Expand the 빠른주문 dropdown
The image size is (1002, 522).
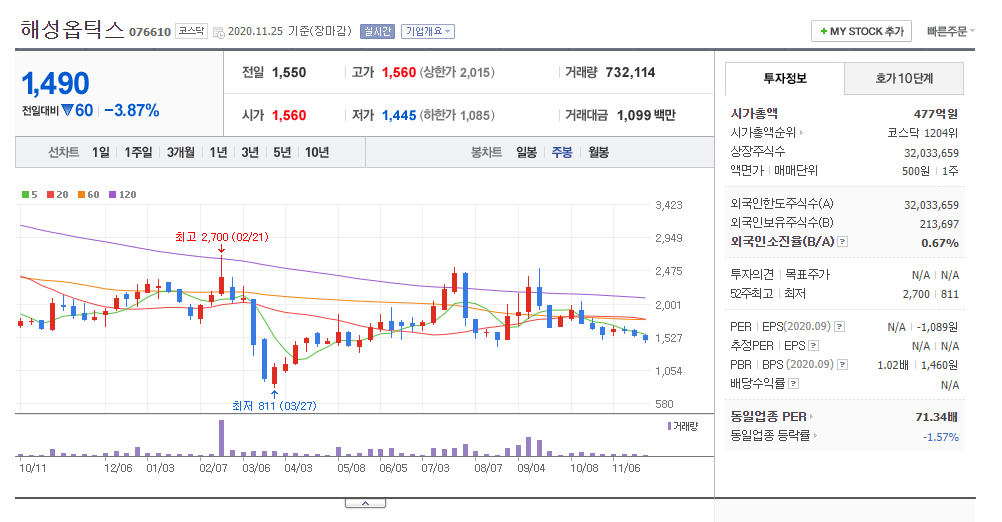click(x=951, y=31)
